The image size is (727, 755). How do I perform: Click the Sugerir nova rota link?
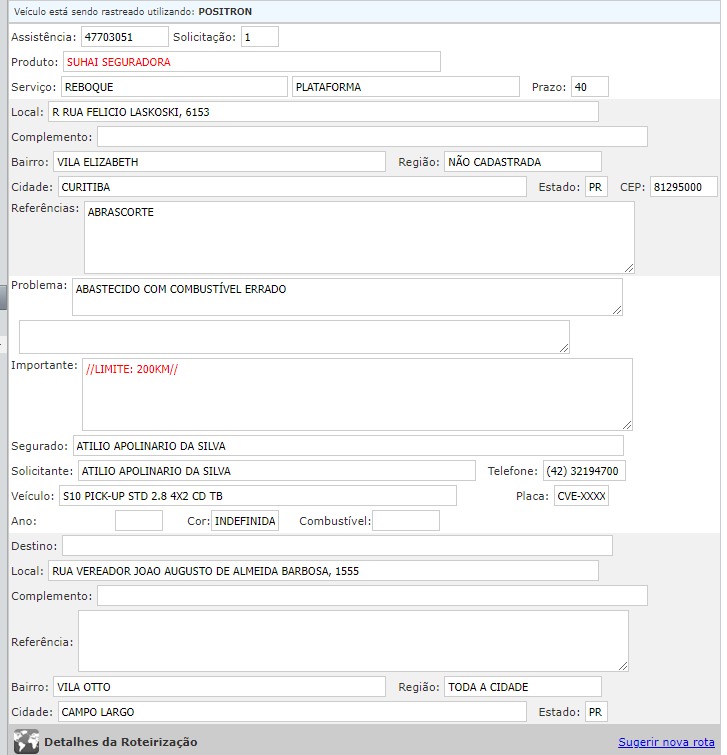point(666,742)
